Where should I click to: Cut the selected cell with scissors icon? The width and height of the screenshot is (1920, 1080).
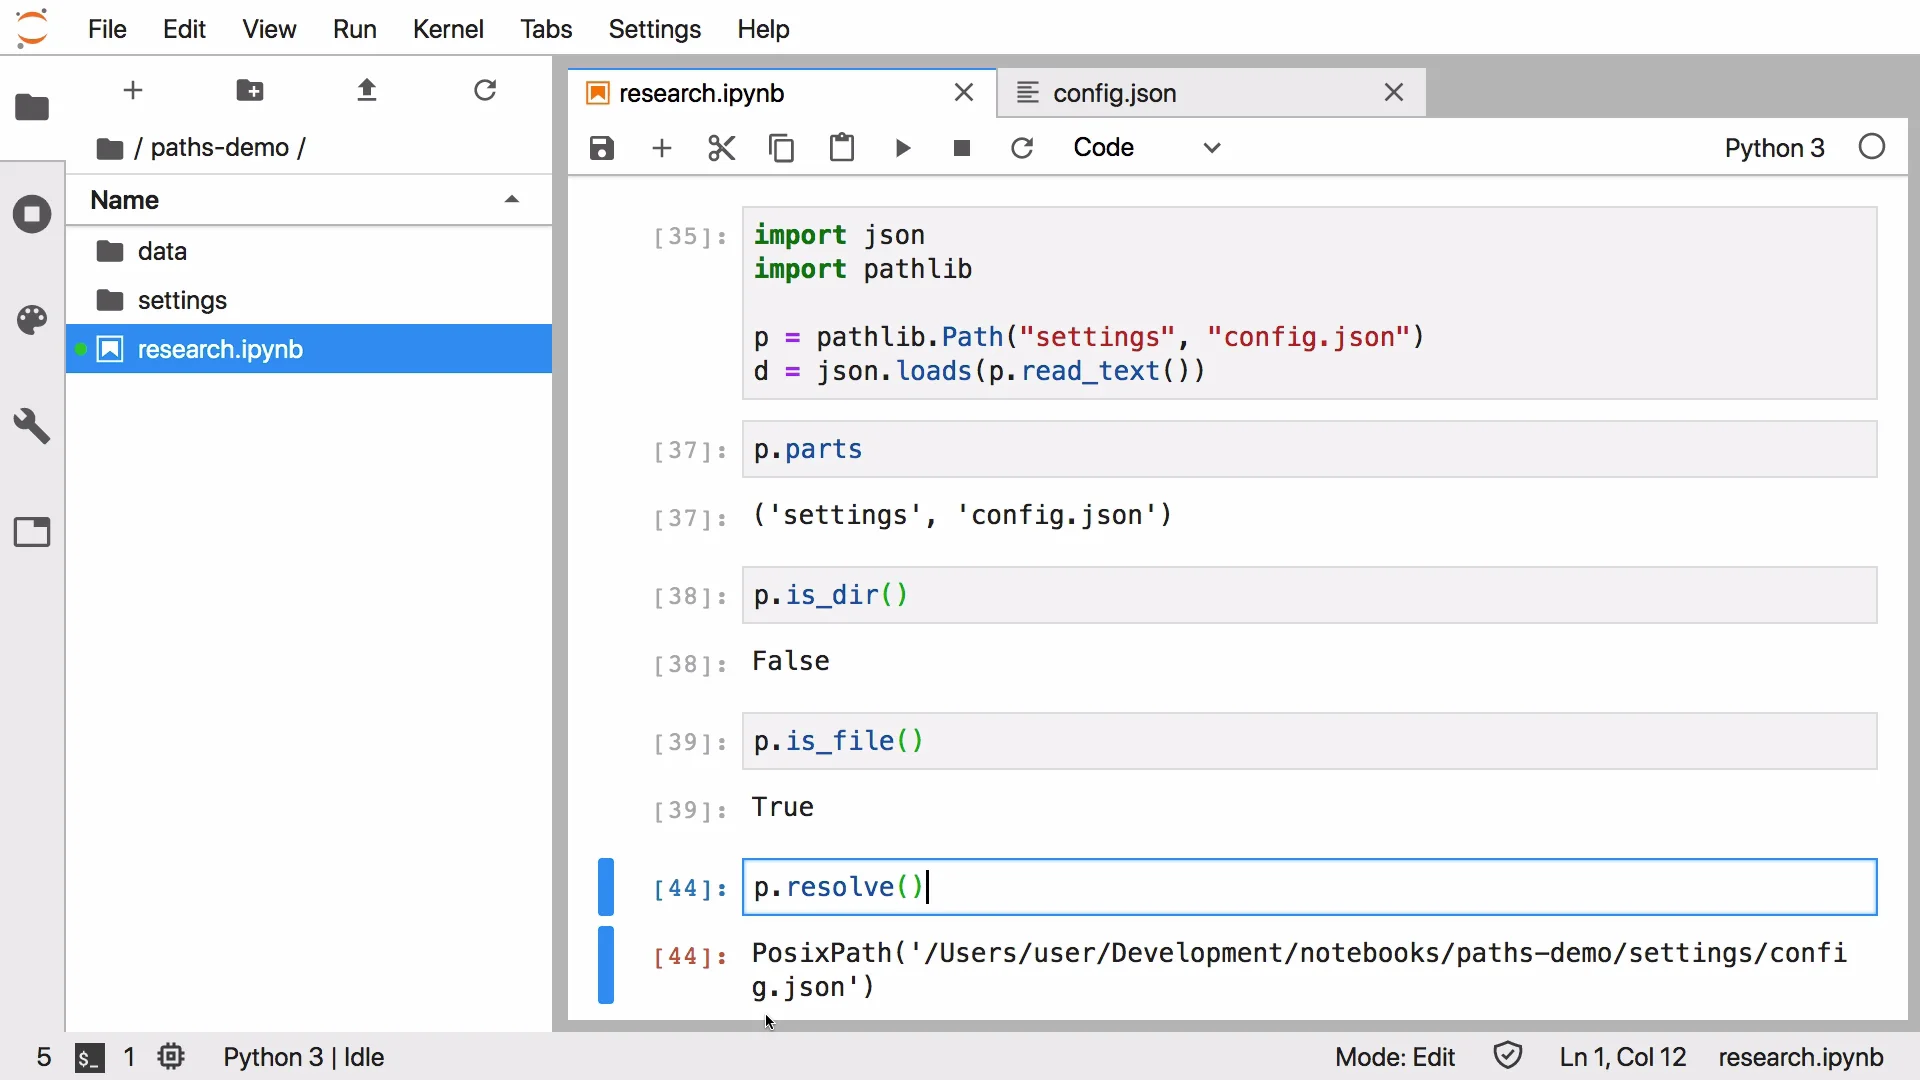click(x=721, y=148)
